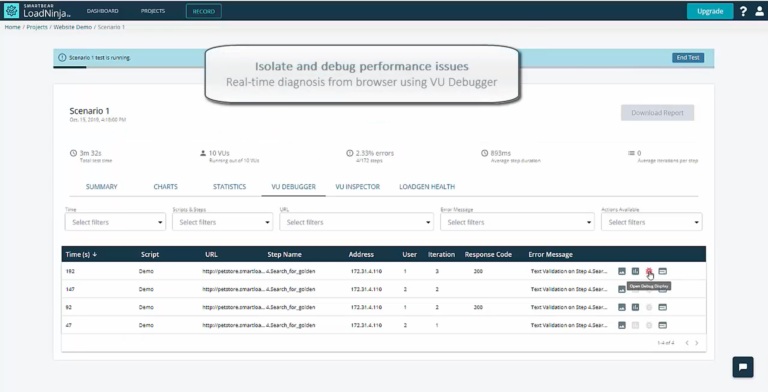Click the Step Name column header
768x392 pixels.
tap(285, 254)
